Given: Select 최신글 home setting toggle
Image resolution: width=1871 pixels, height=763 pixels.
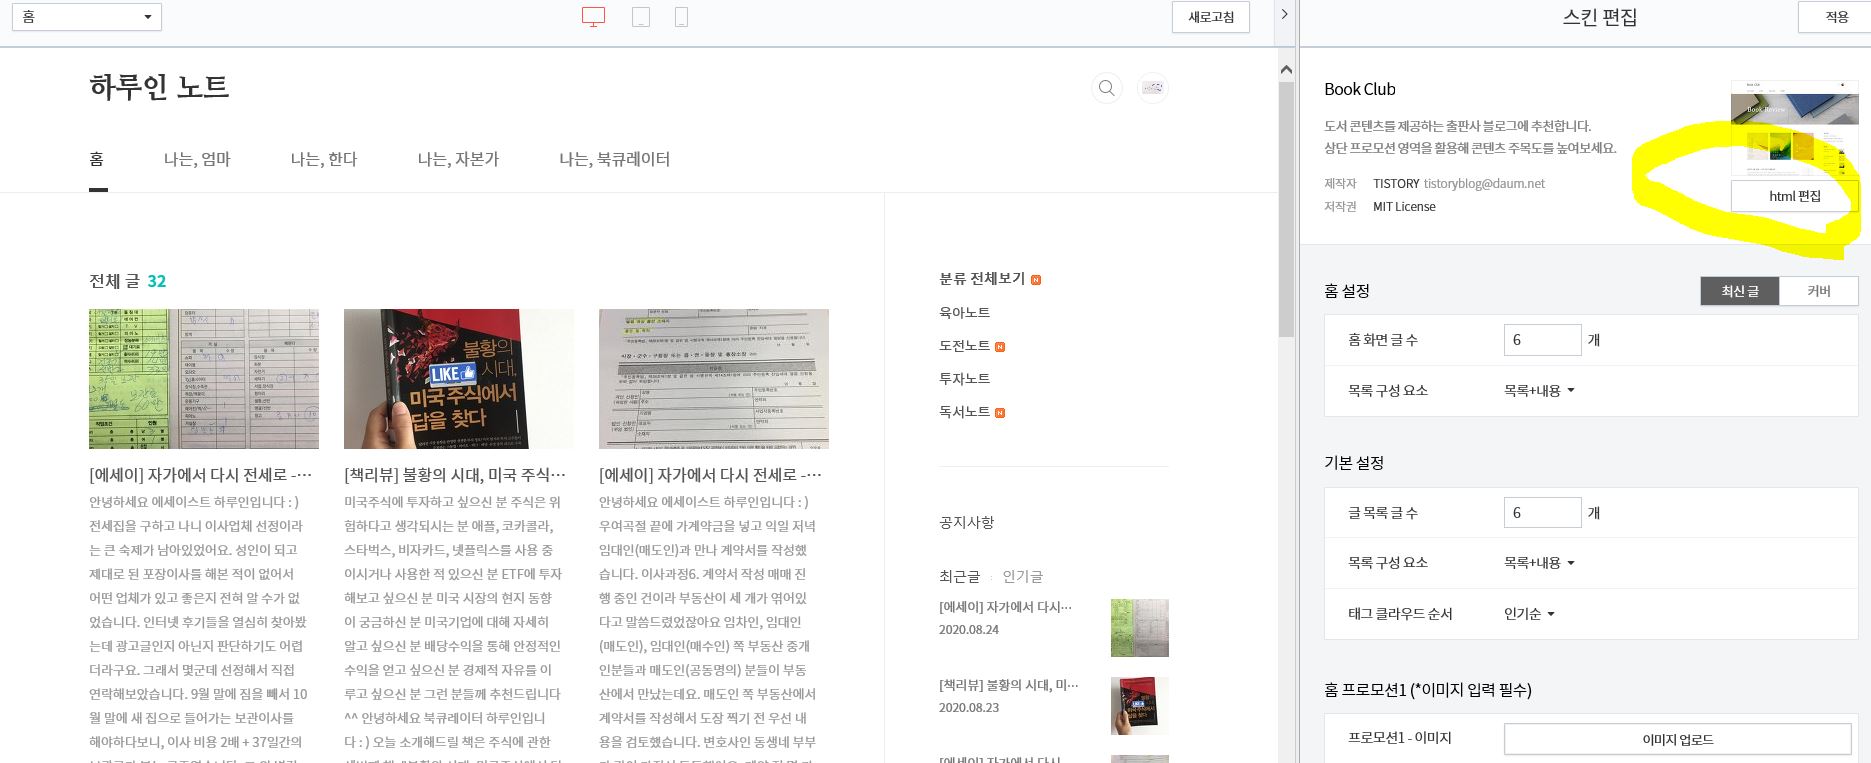Looking at the screenshot, I should click(1740, 291).
